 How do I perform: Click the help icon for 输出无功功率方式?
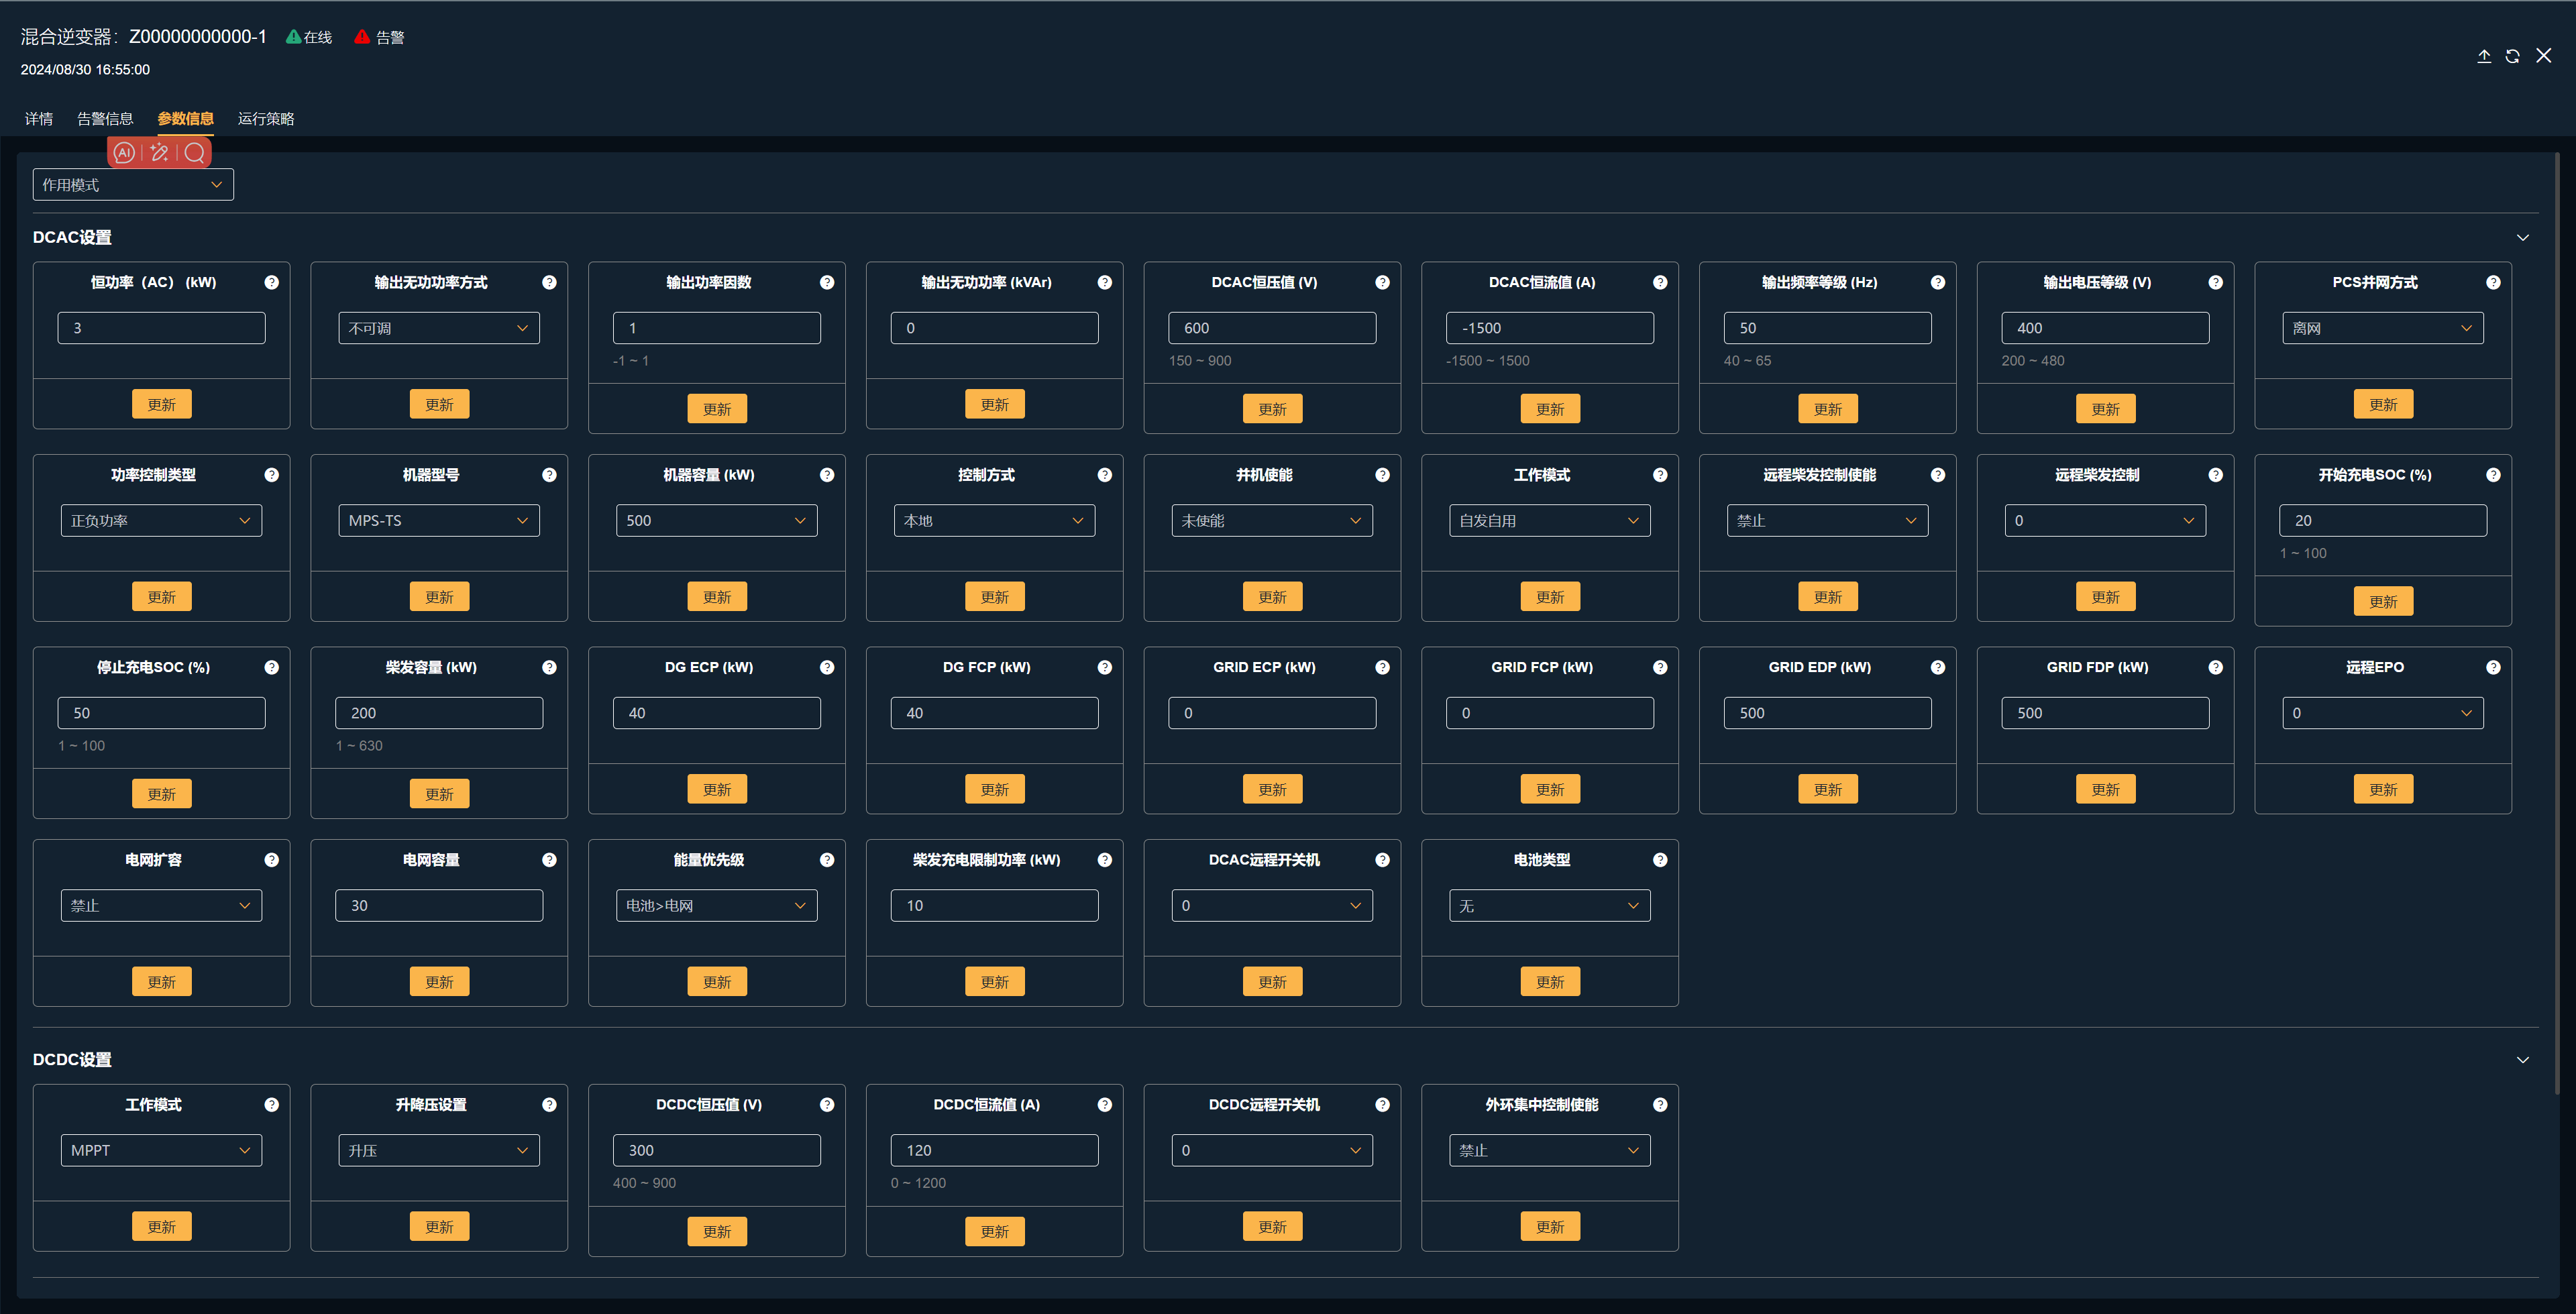click(x=549, y=283)
